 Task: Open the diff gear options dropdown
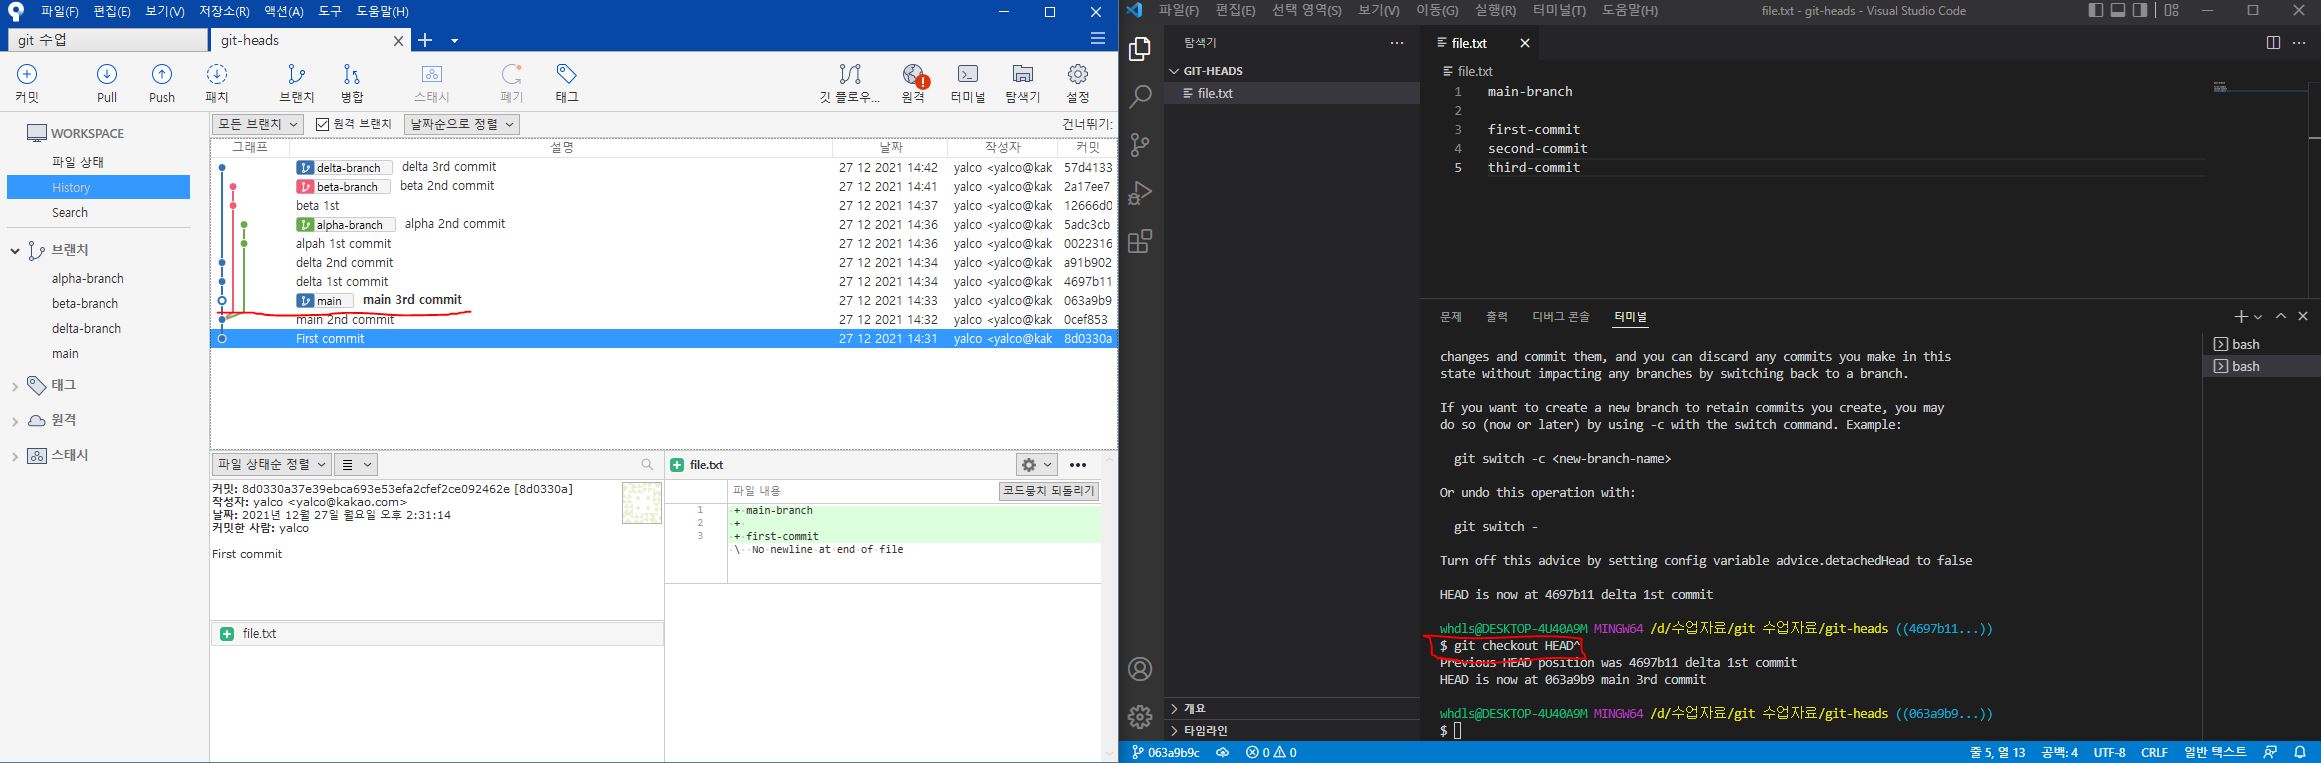coord(1036,464)
